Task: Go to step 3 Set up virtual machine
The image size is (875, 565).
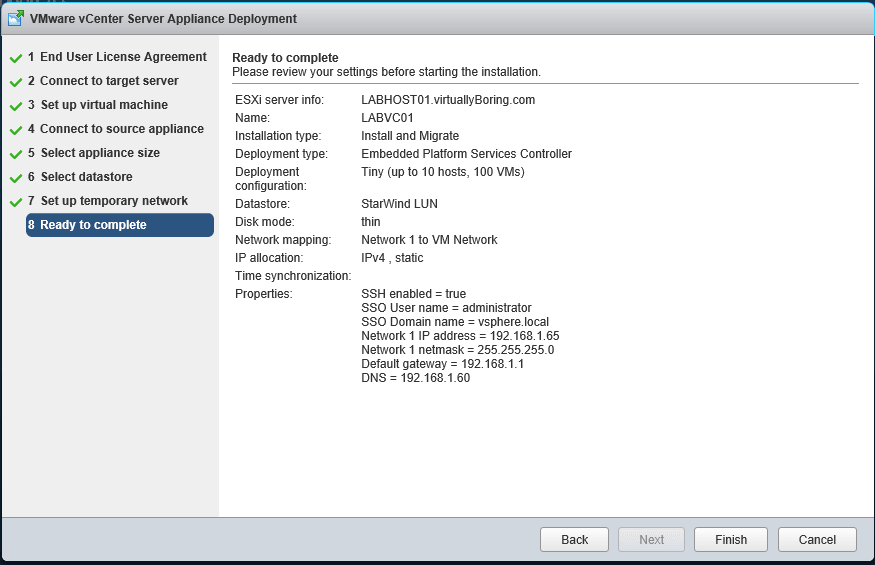Action: (98, 105)
